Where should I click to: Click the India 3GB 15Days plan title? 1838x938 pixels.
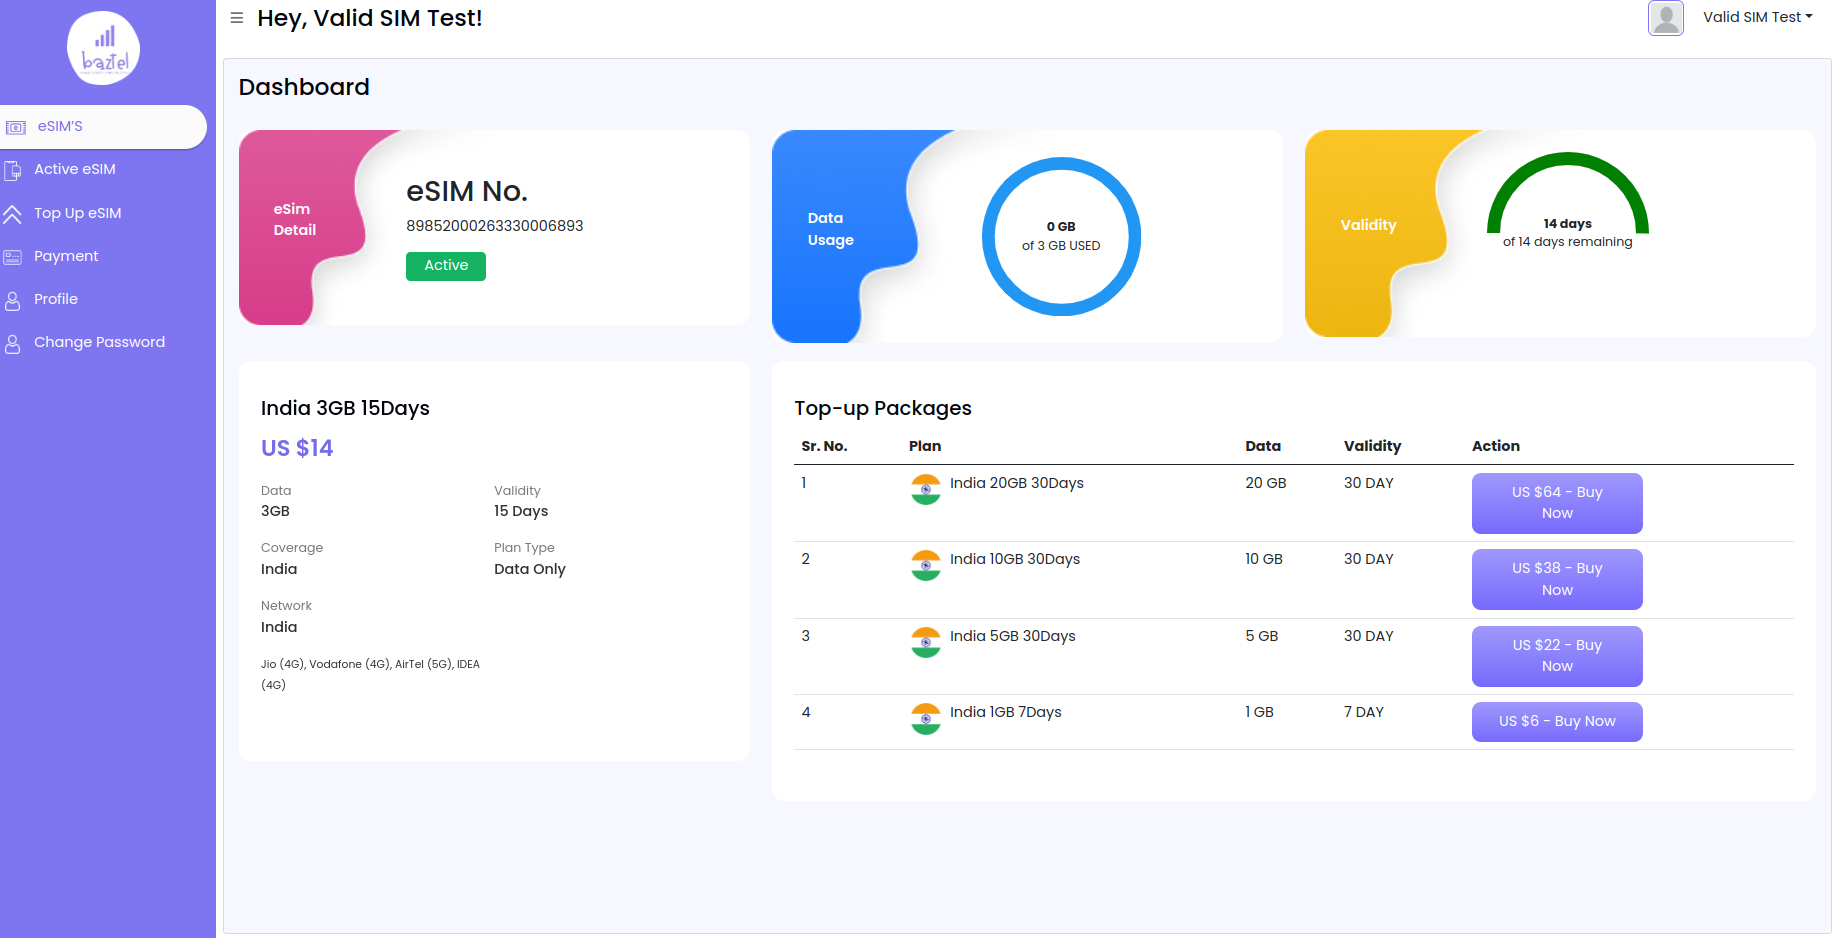click(345, 408)
